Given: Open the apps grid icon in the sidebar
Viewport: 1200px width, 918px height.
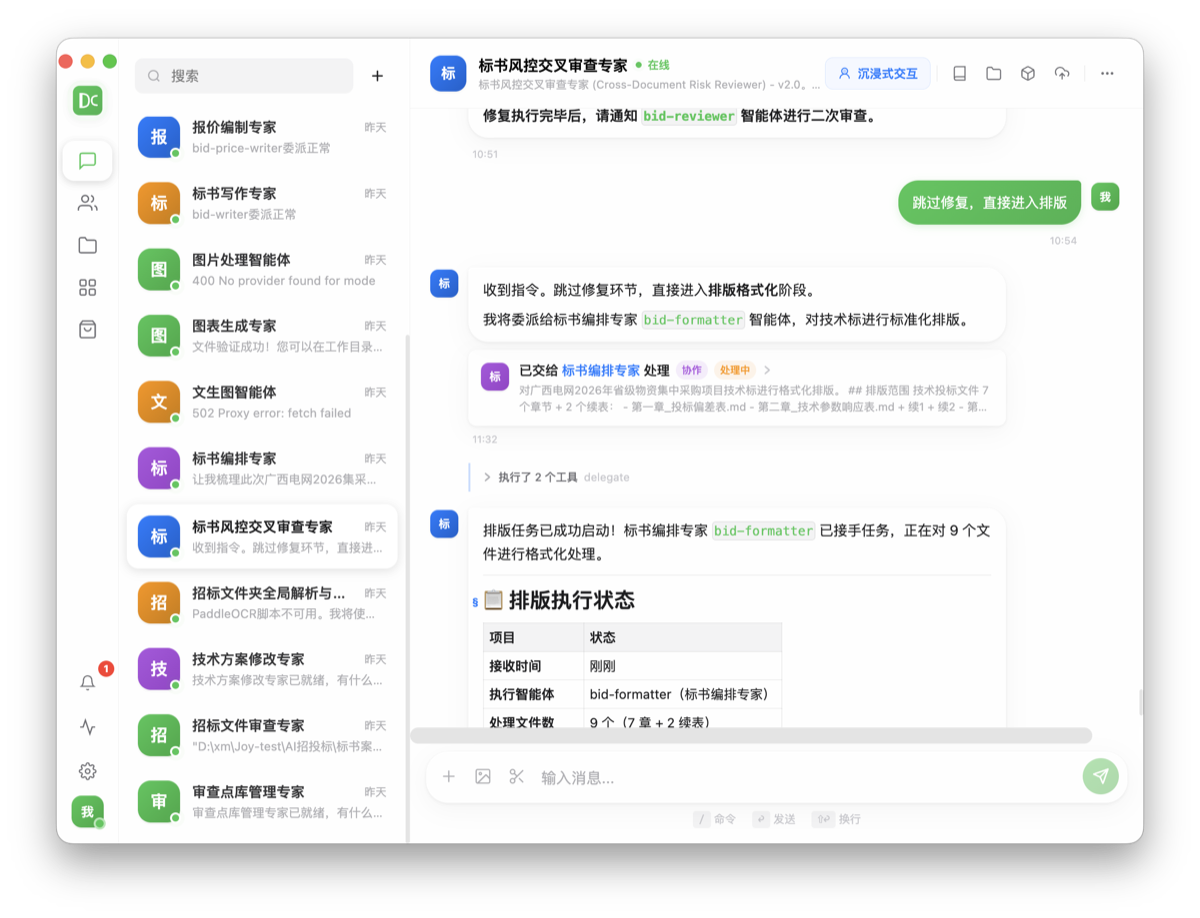Looking at the screenshot, I should [88, 287].
